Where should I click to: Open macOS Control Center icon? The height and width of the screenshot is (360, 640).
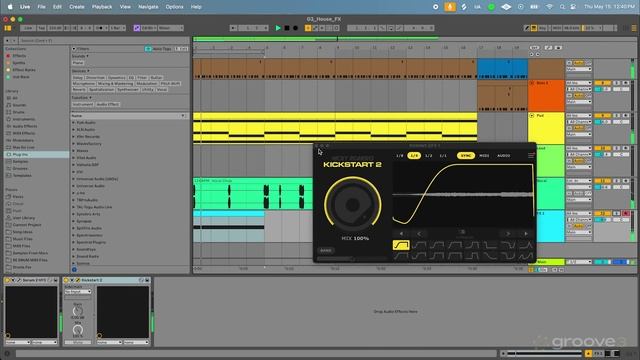coord(573,7)
